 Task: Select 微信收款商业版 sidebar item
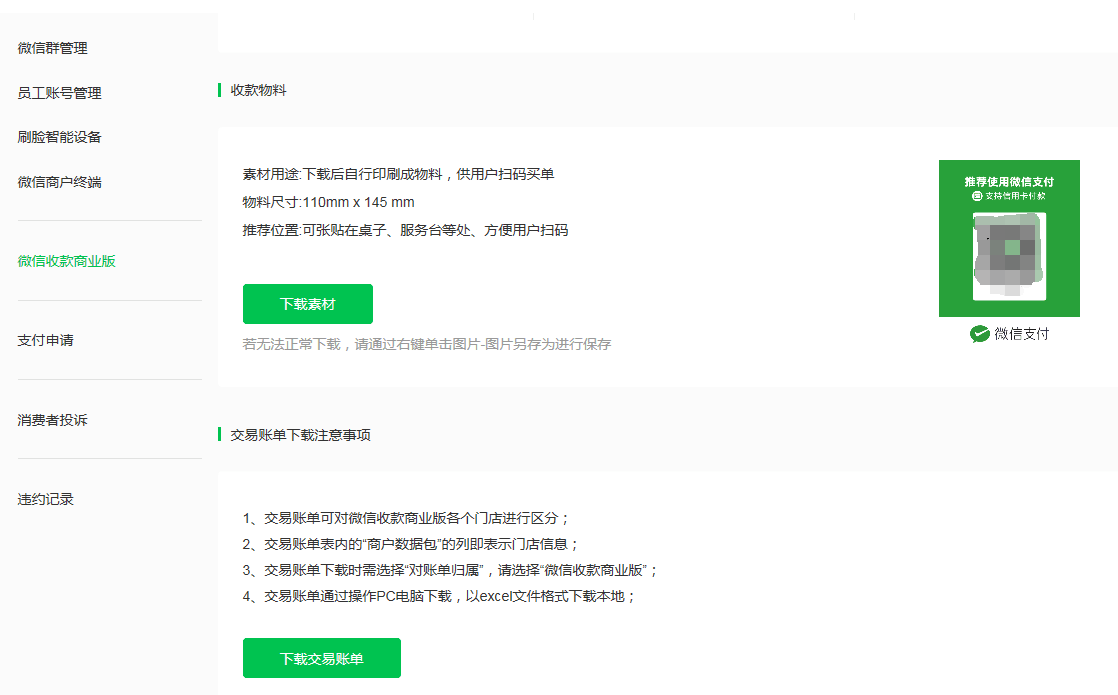pos(66,261)
